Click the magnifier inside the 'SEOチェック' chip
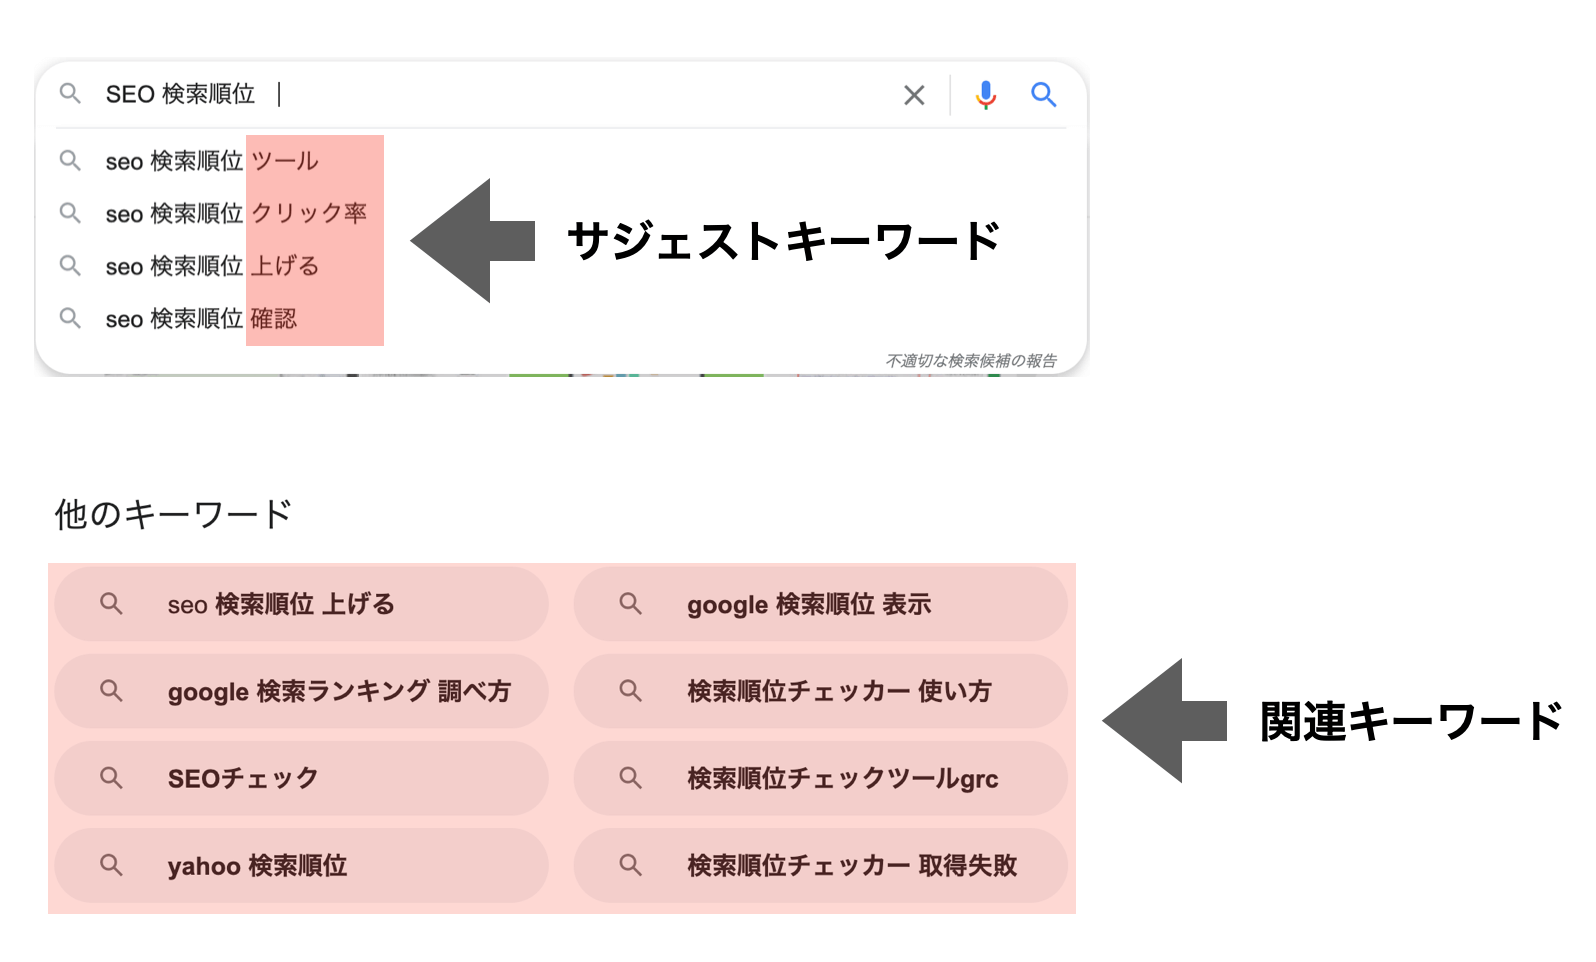This screenshot has height=962, width=1596. pyautogui.click(x=111, y=777)
